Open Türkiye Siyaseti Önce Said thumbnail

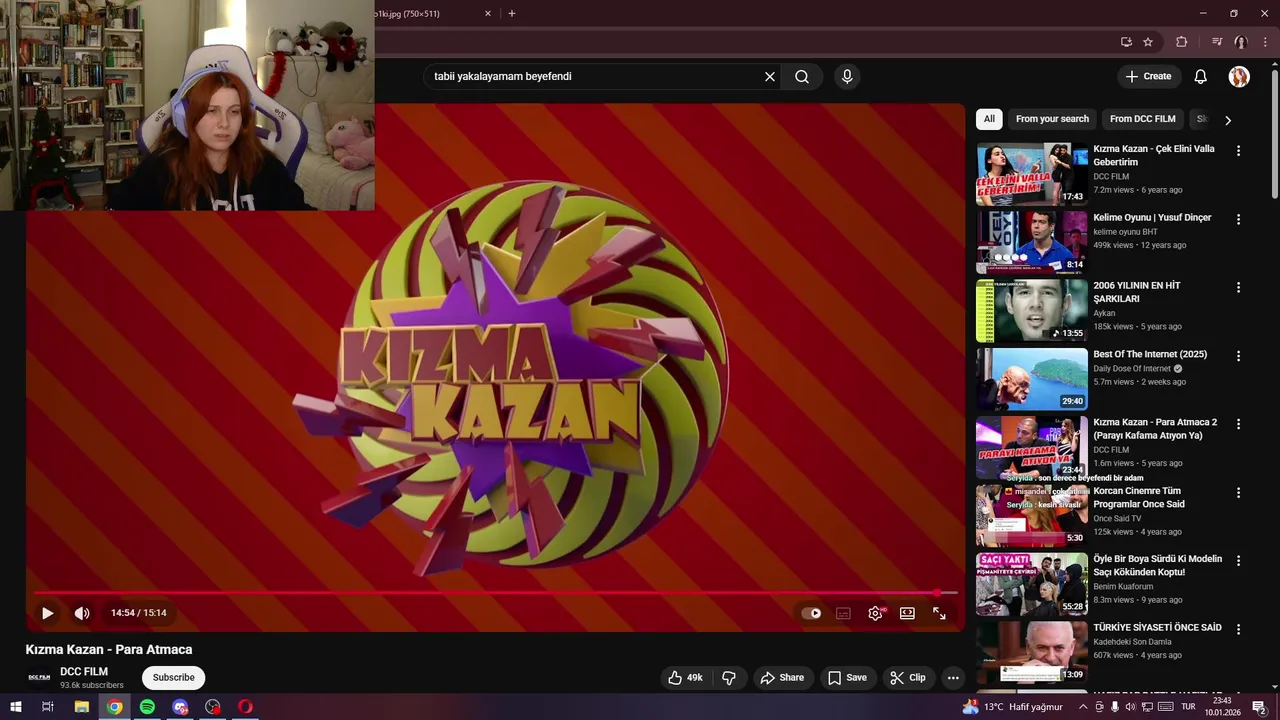click(x=1032, y=653)
